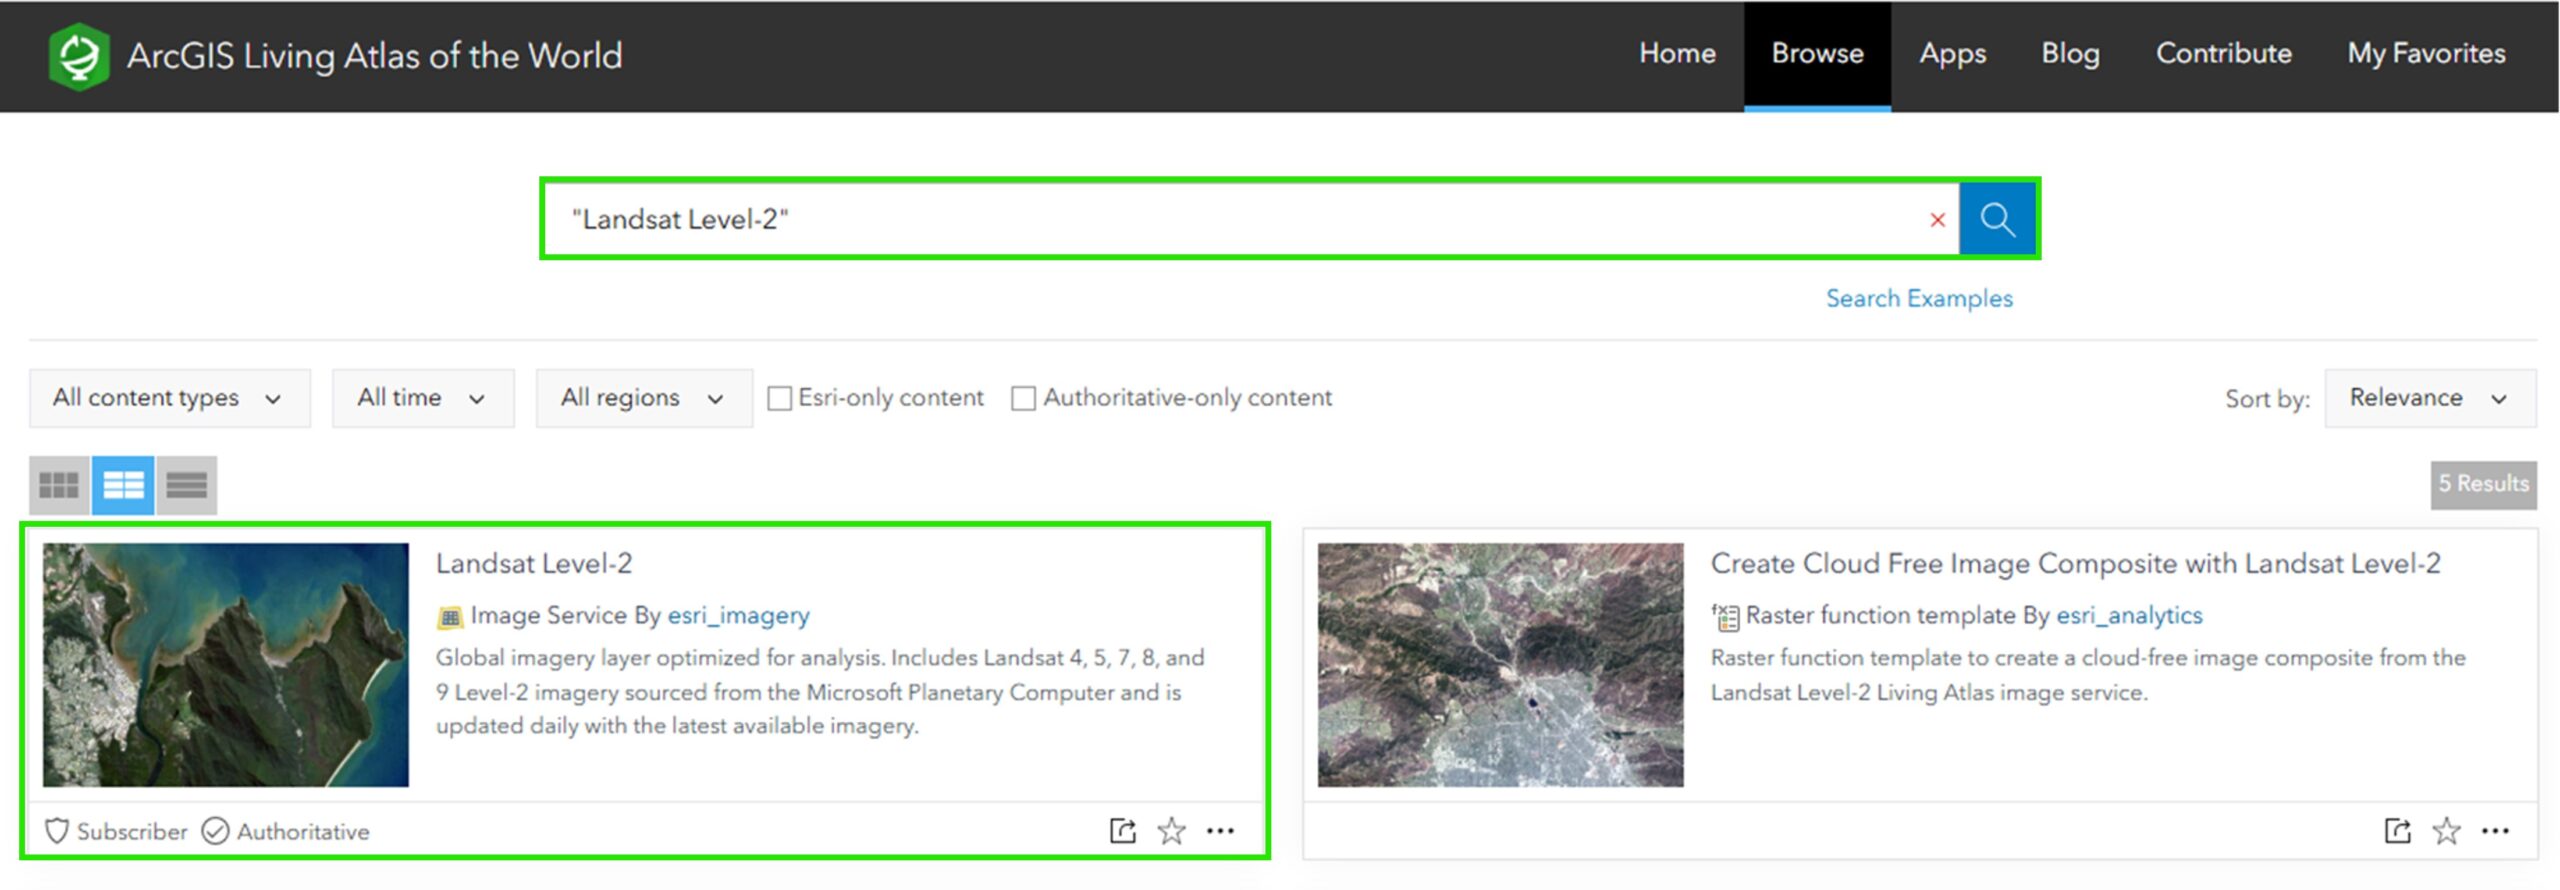Switch to the grid view layout icon
This screenshot has width=2560, height=890.
point(59,485)
